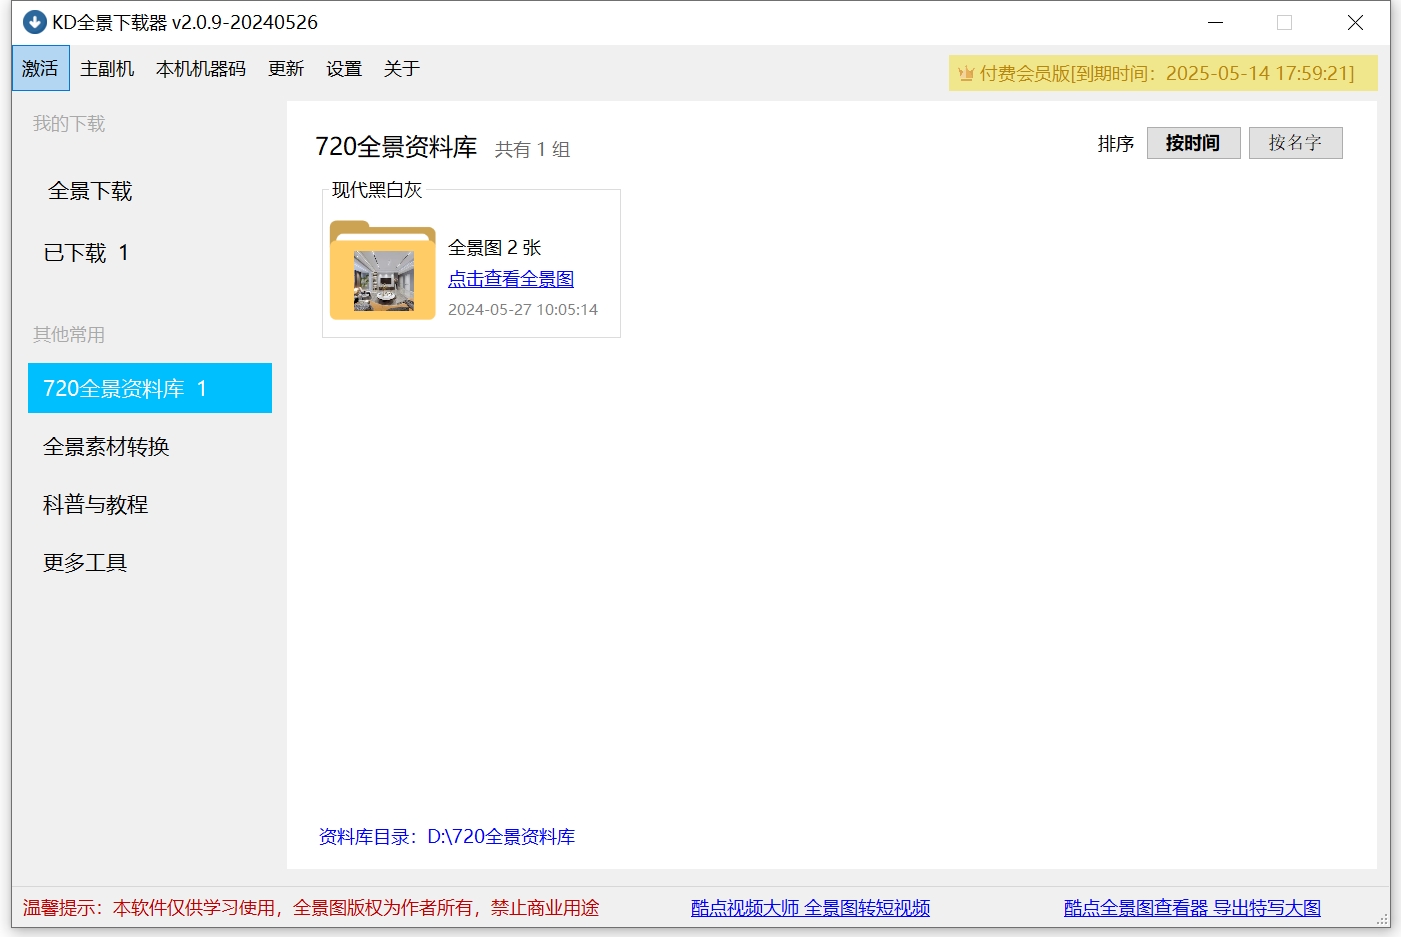Open the 设置 menu
1401x937 pixels.
[x=344, y=69]
